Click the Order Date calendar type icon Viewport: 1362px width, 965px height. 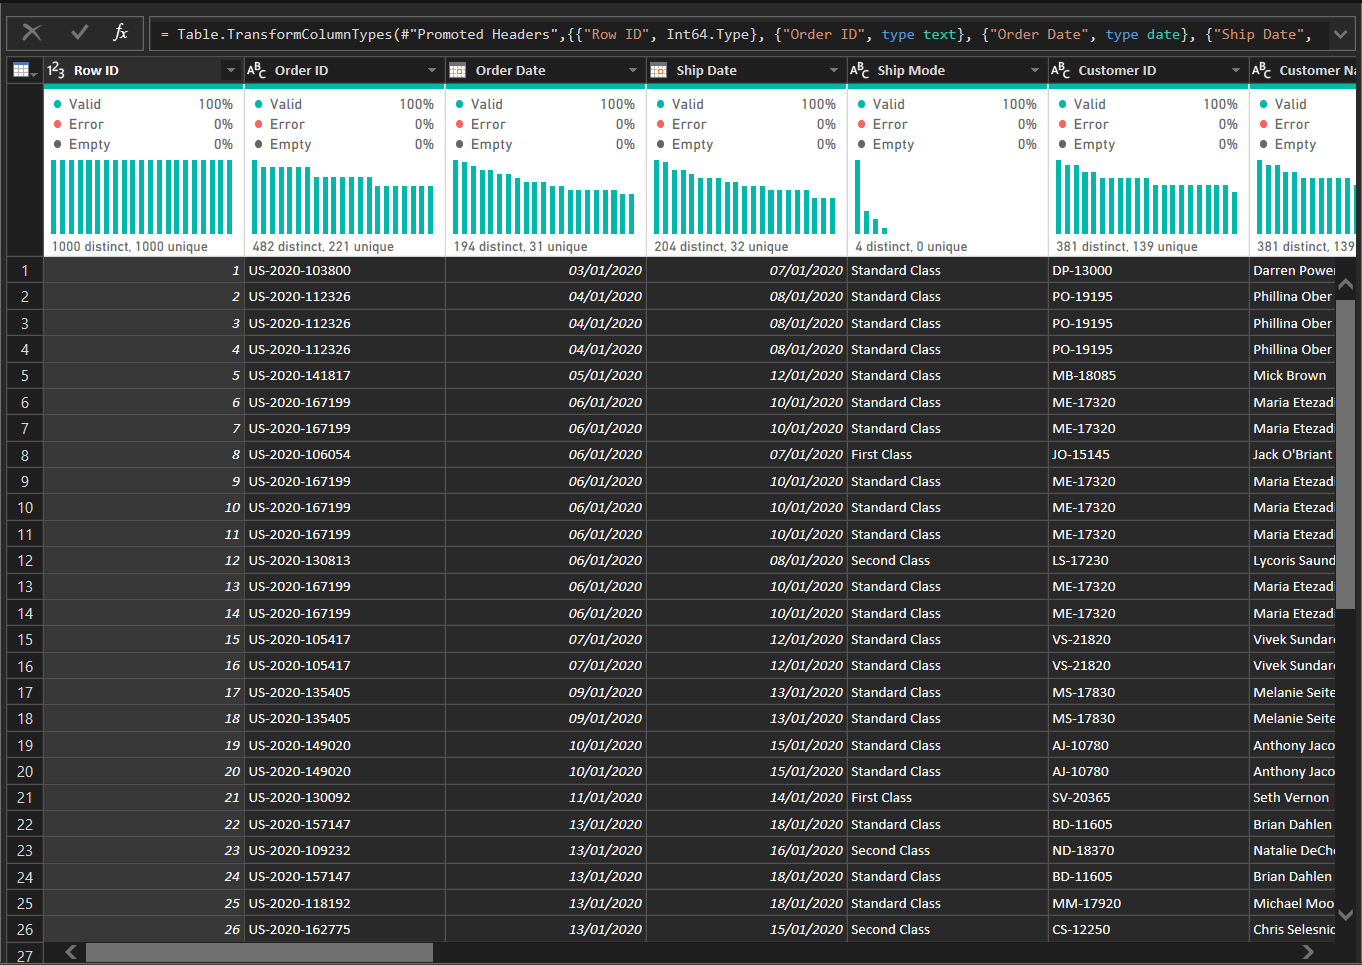pyautogui.click(x=458, y=70)
